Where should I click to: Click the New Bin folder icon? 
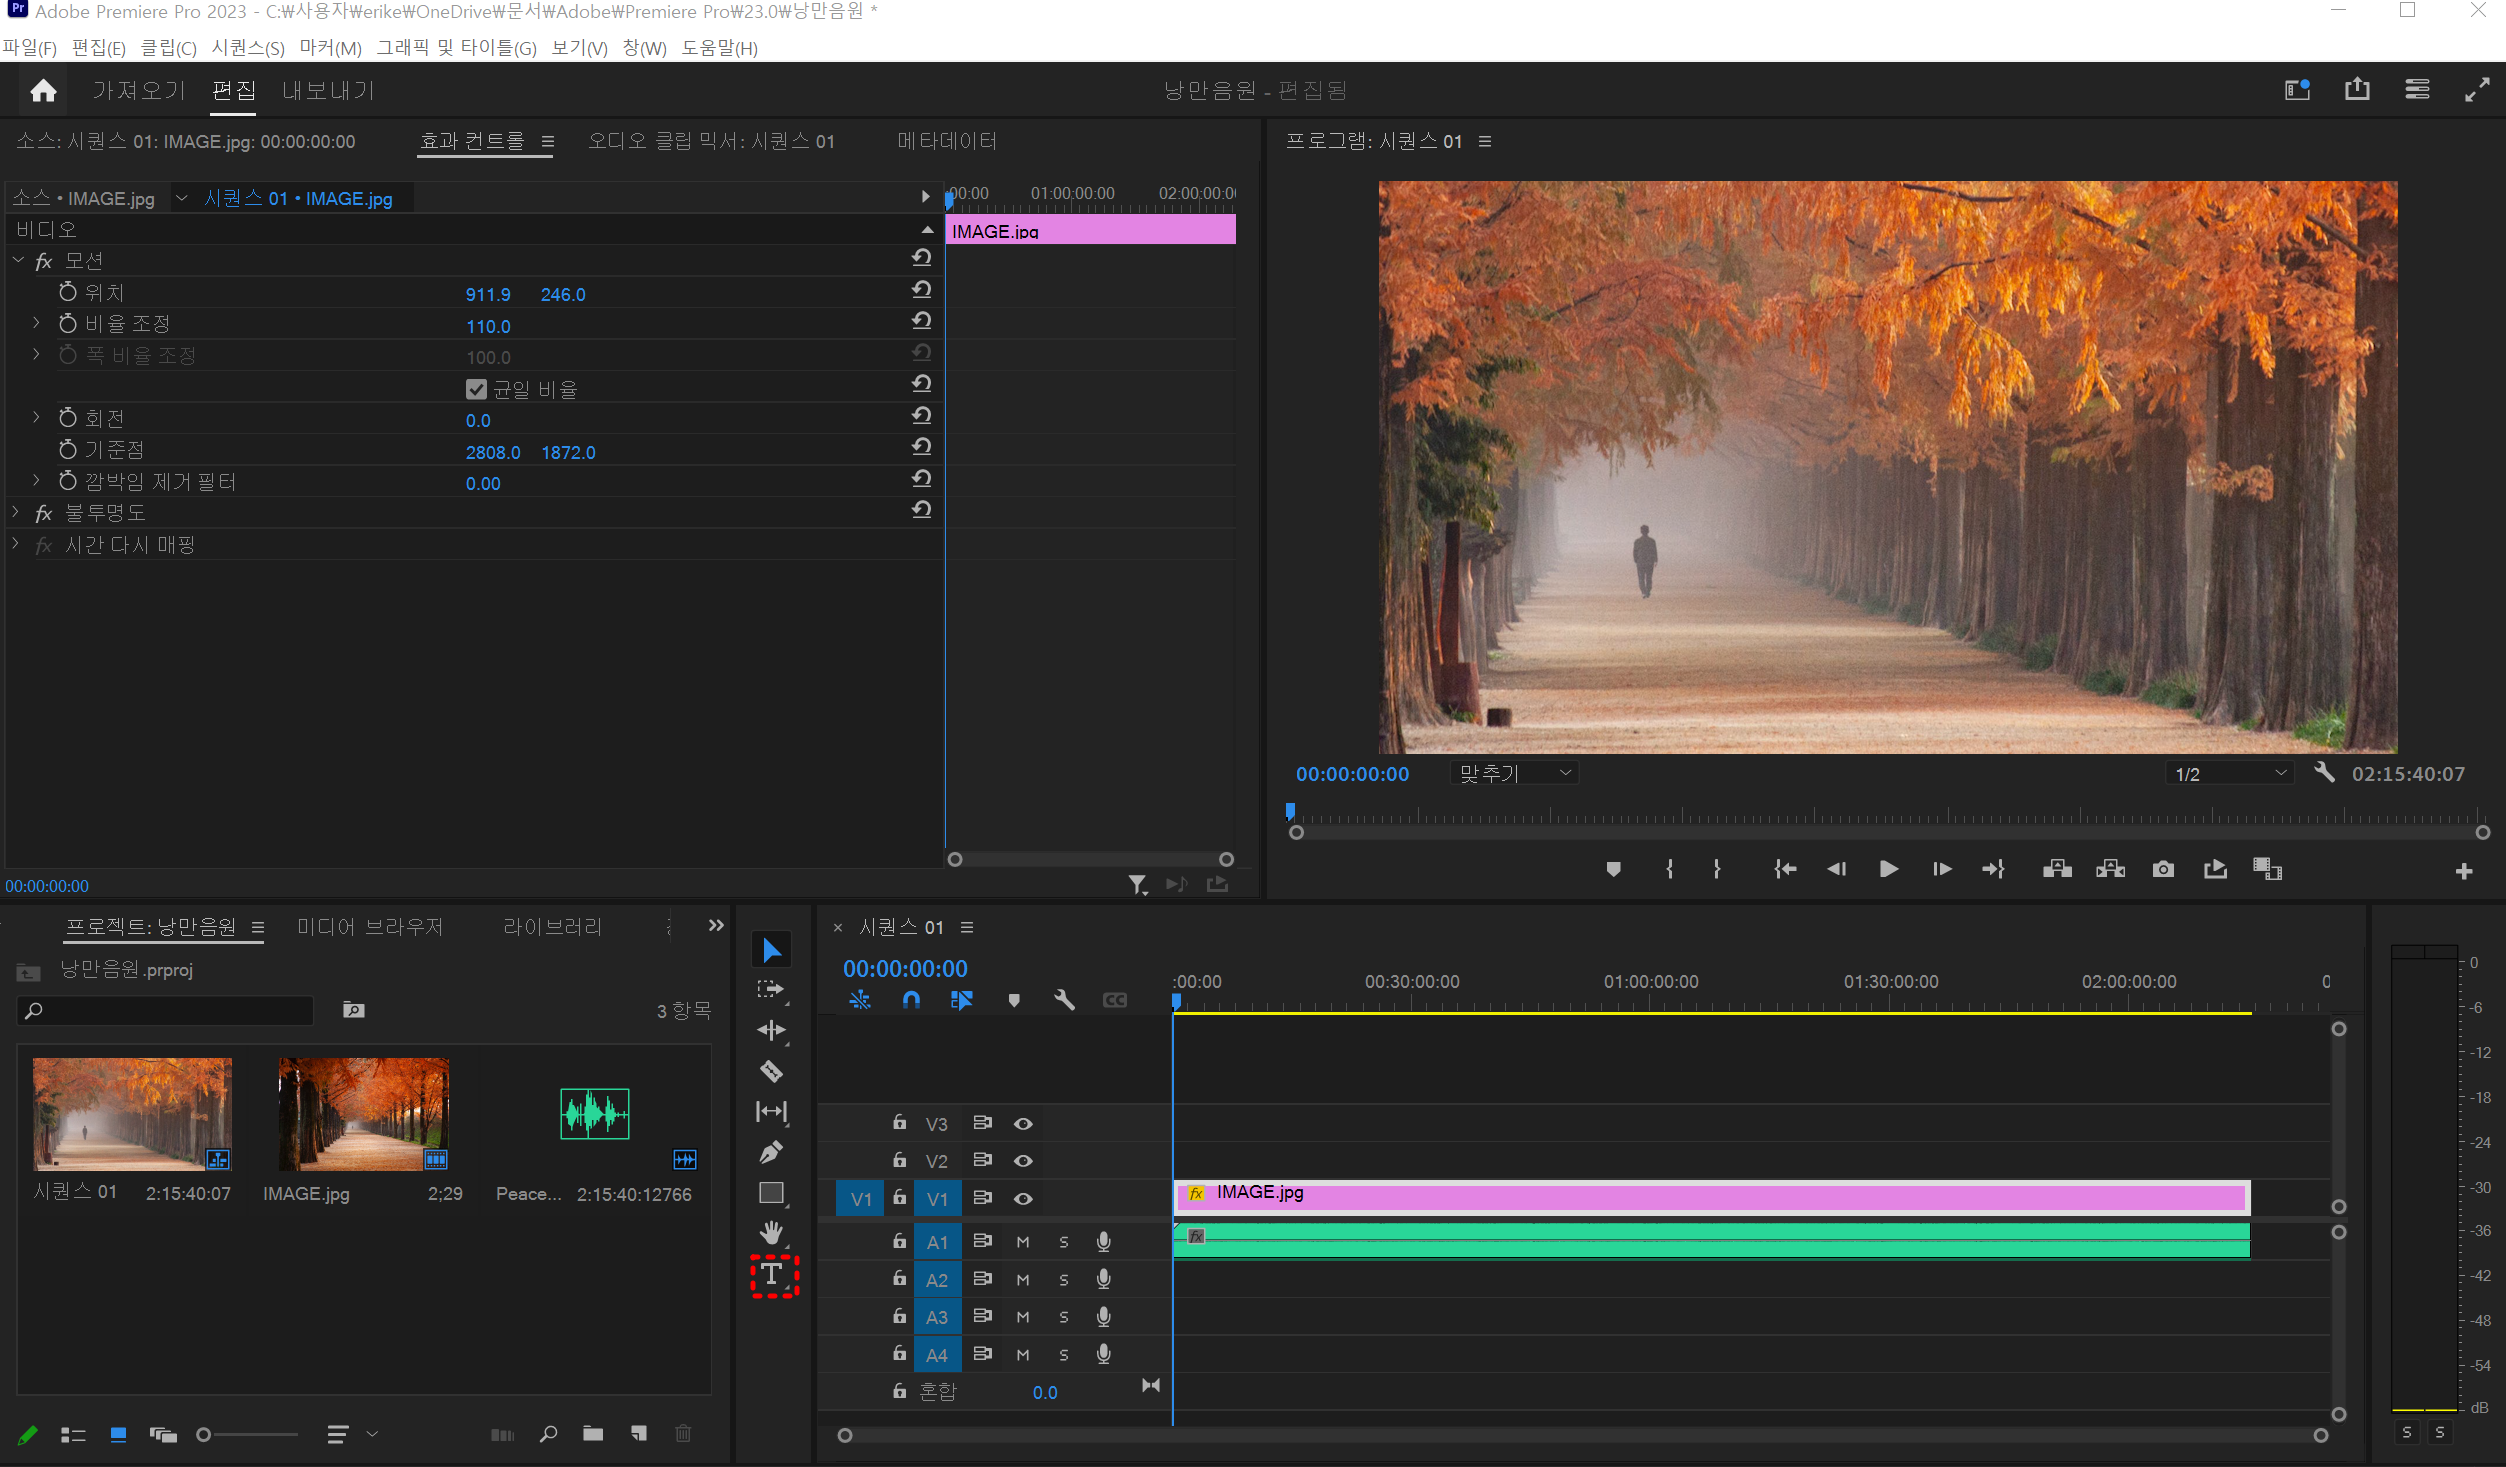click(x=593, y=1434)
